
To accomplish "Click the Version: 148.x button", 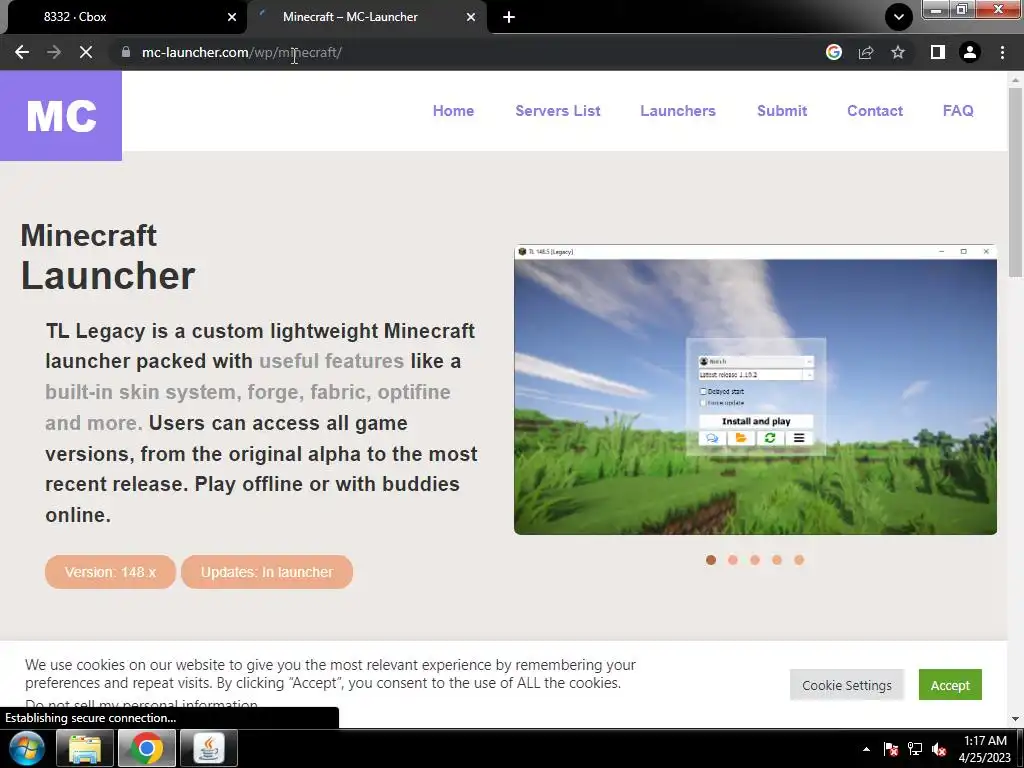I will (110, 572).
